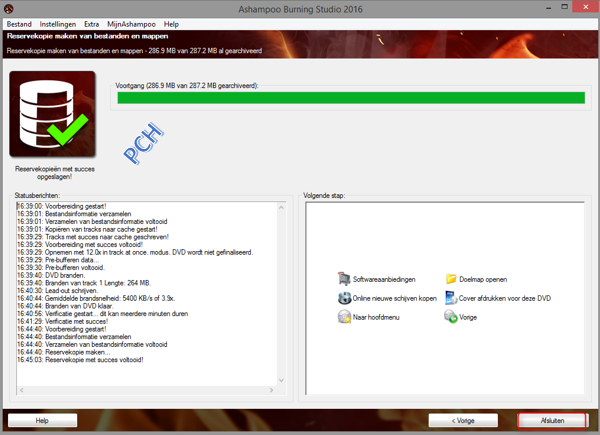
Task: Select log line 'Reservekopie met succes voltooid!'
Action: coord(80,360)
